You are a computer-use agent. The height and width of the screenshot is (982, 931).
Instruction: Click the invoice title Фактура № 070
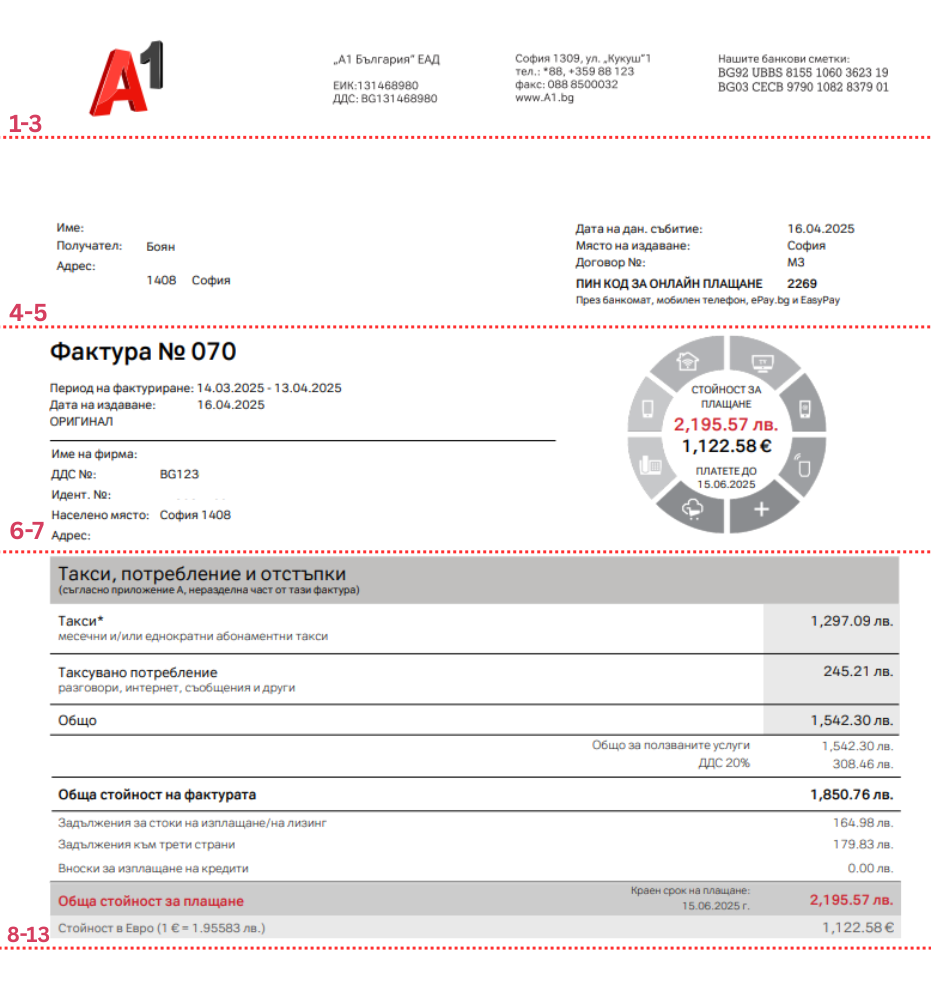tap(143, 352)
